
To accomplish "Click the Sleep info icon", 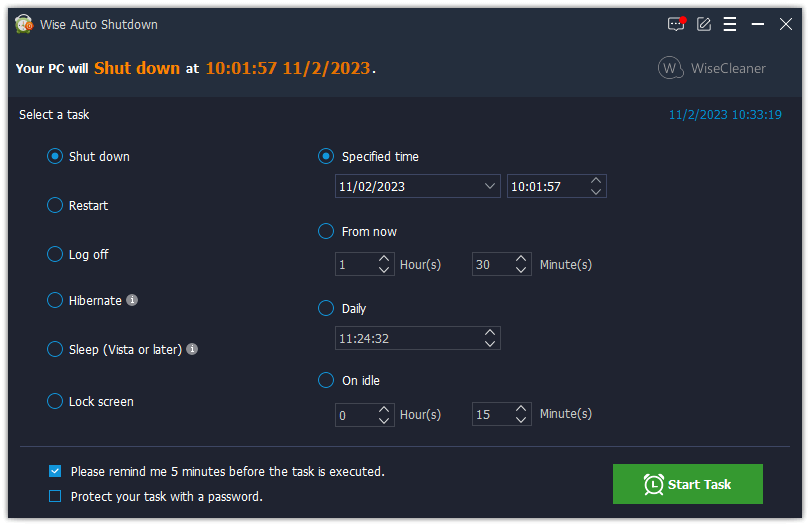I will point(192,349).
